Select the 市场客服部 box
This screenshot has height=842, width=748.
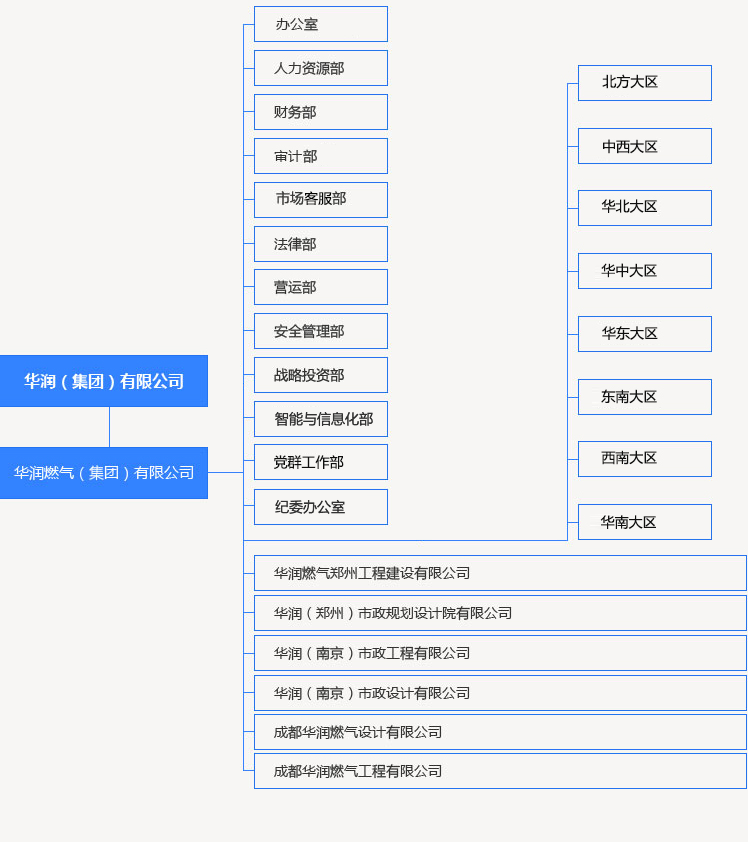[321, 200]
